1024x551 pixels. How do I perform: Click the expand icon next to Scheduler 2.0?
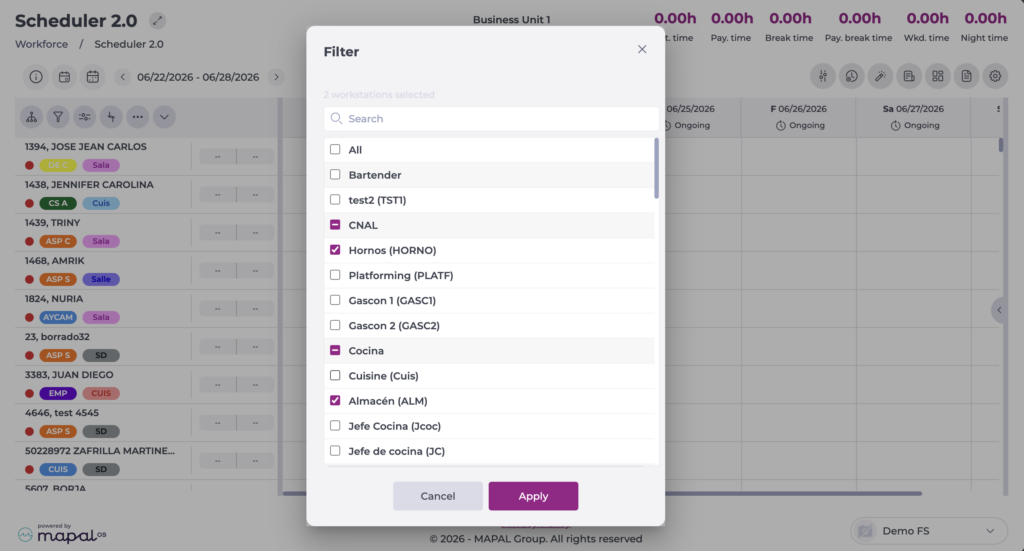click(x=157, y=21)
